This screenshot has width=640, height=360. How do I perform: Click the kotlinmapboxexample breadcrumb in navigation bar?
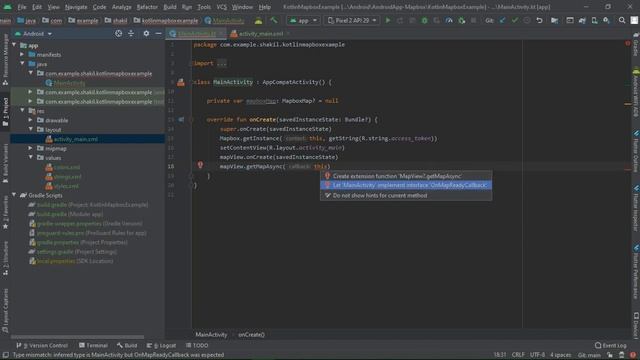166,20
